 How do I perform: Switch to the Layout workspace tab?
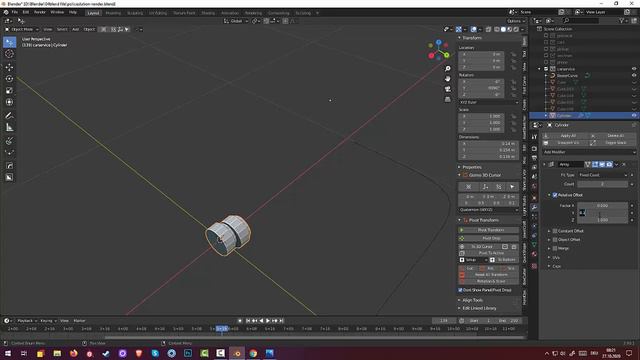[93, 13]
